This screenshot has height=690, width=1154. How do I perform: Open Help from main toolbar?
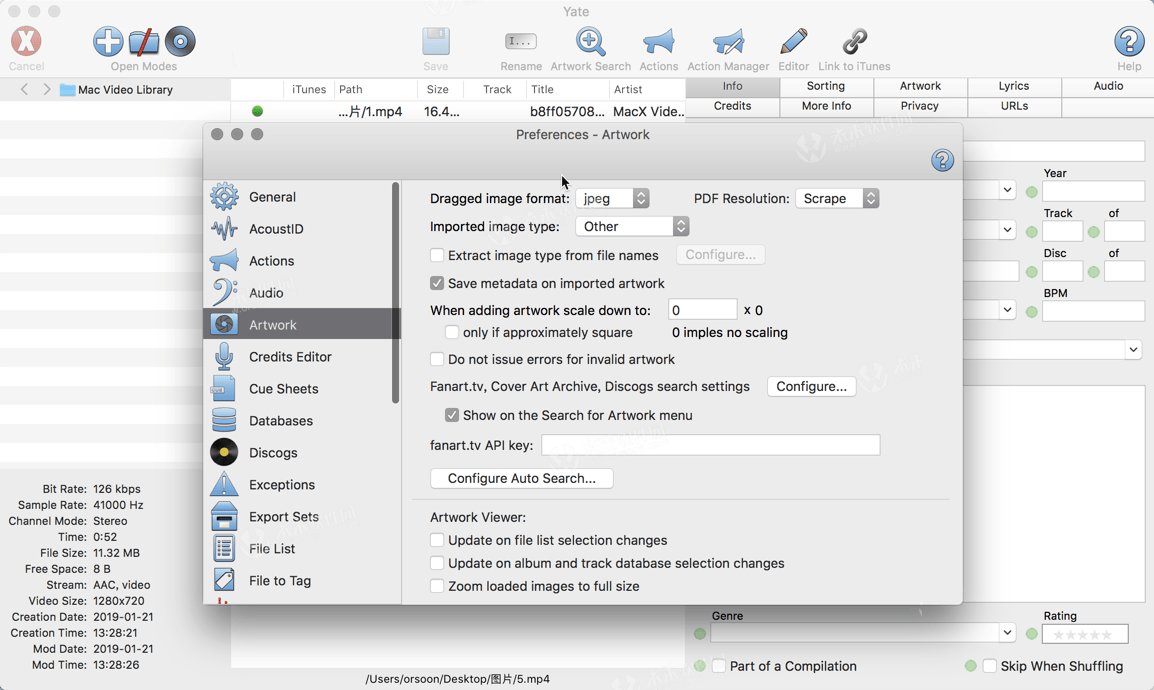point(1129,42)
